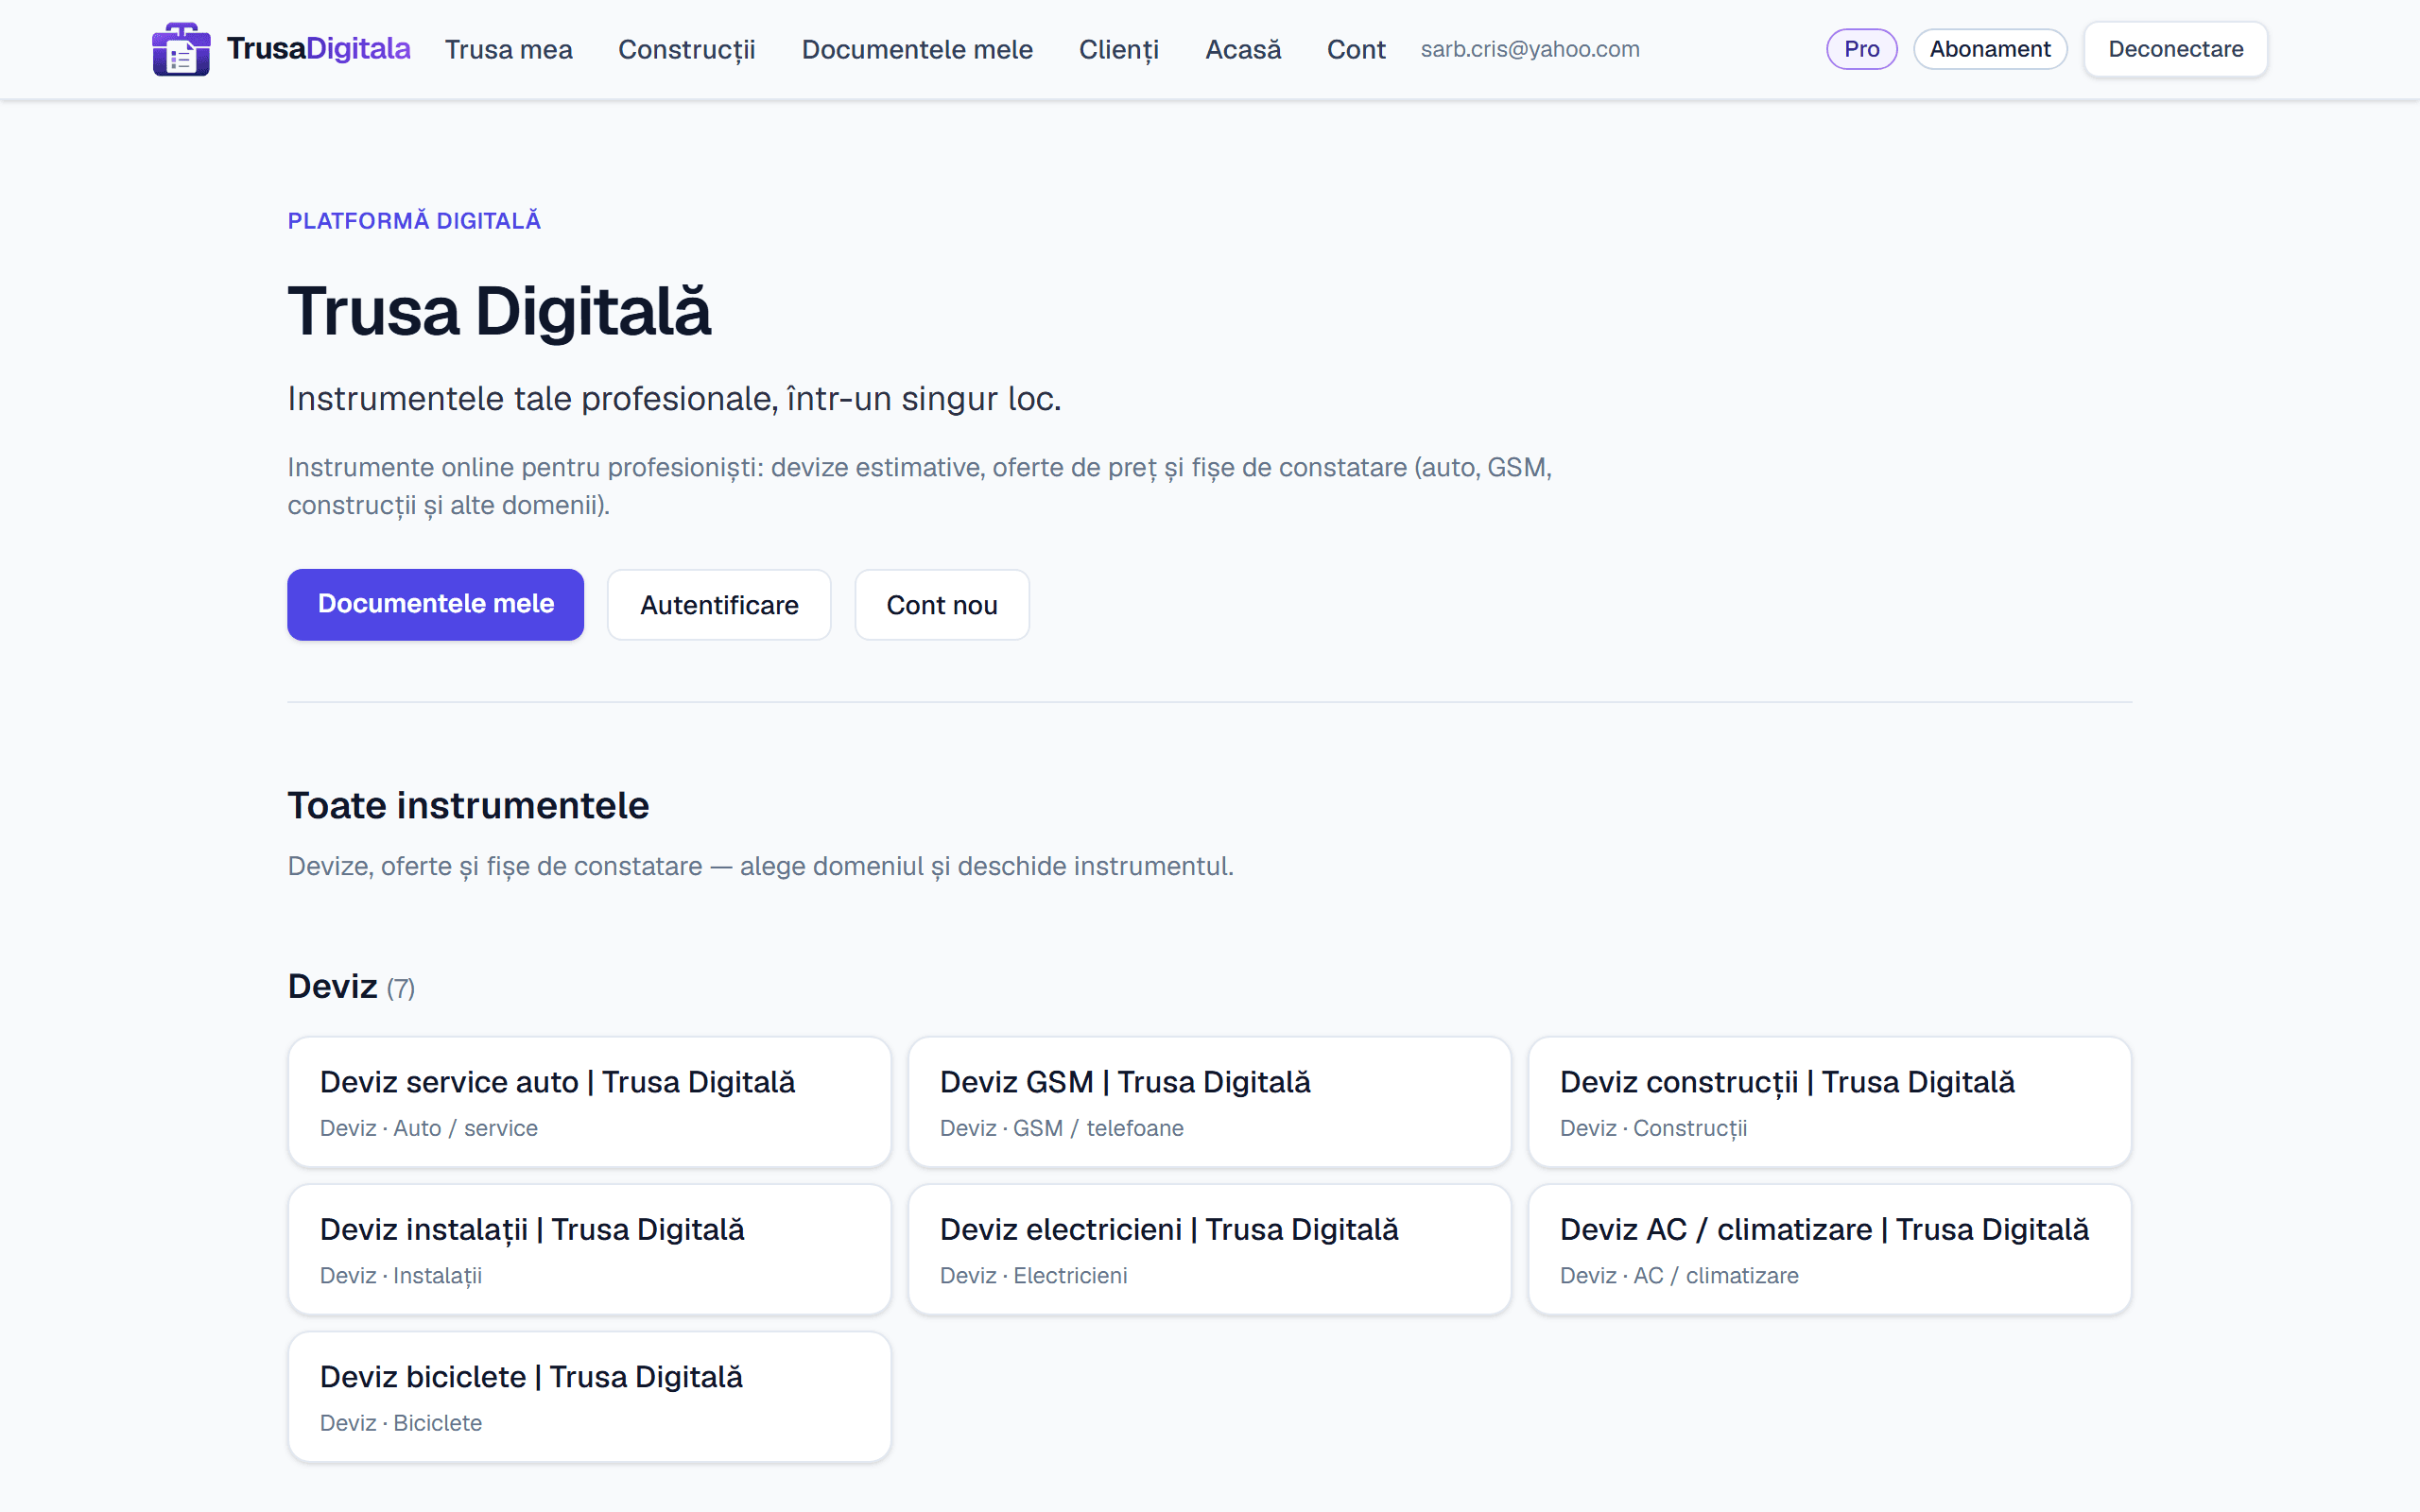
Task: Go to Construcții in the navbar
Action: coord(686,49)
